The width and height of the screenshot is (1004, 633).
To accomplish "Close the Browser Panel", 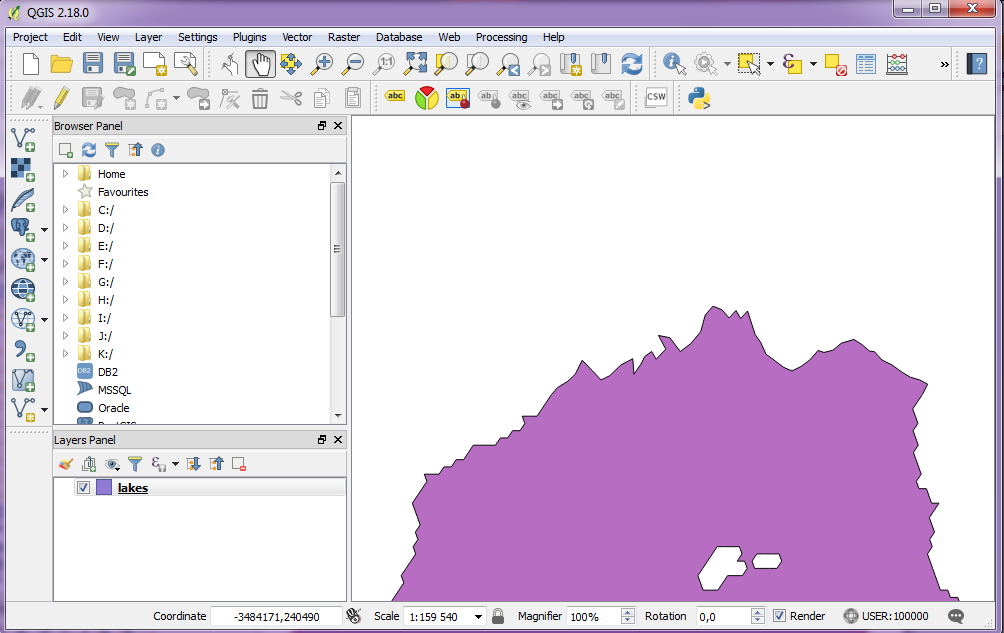I will (x=338, y=125).
